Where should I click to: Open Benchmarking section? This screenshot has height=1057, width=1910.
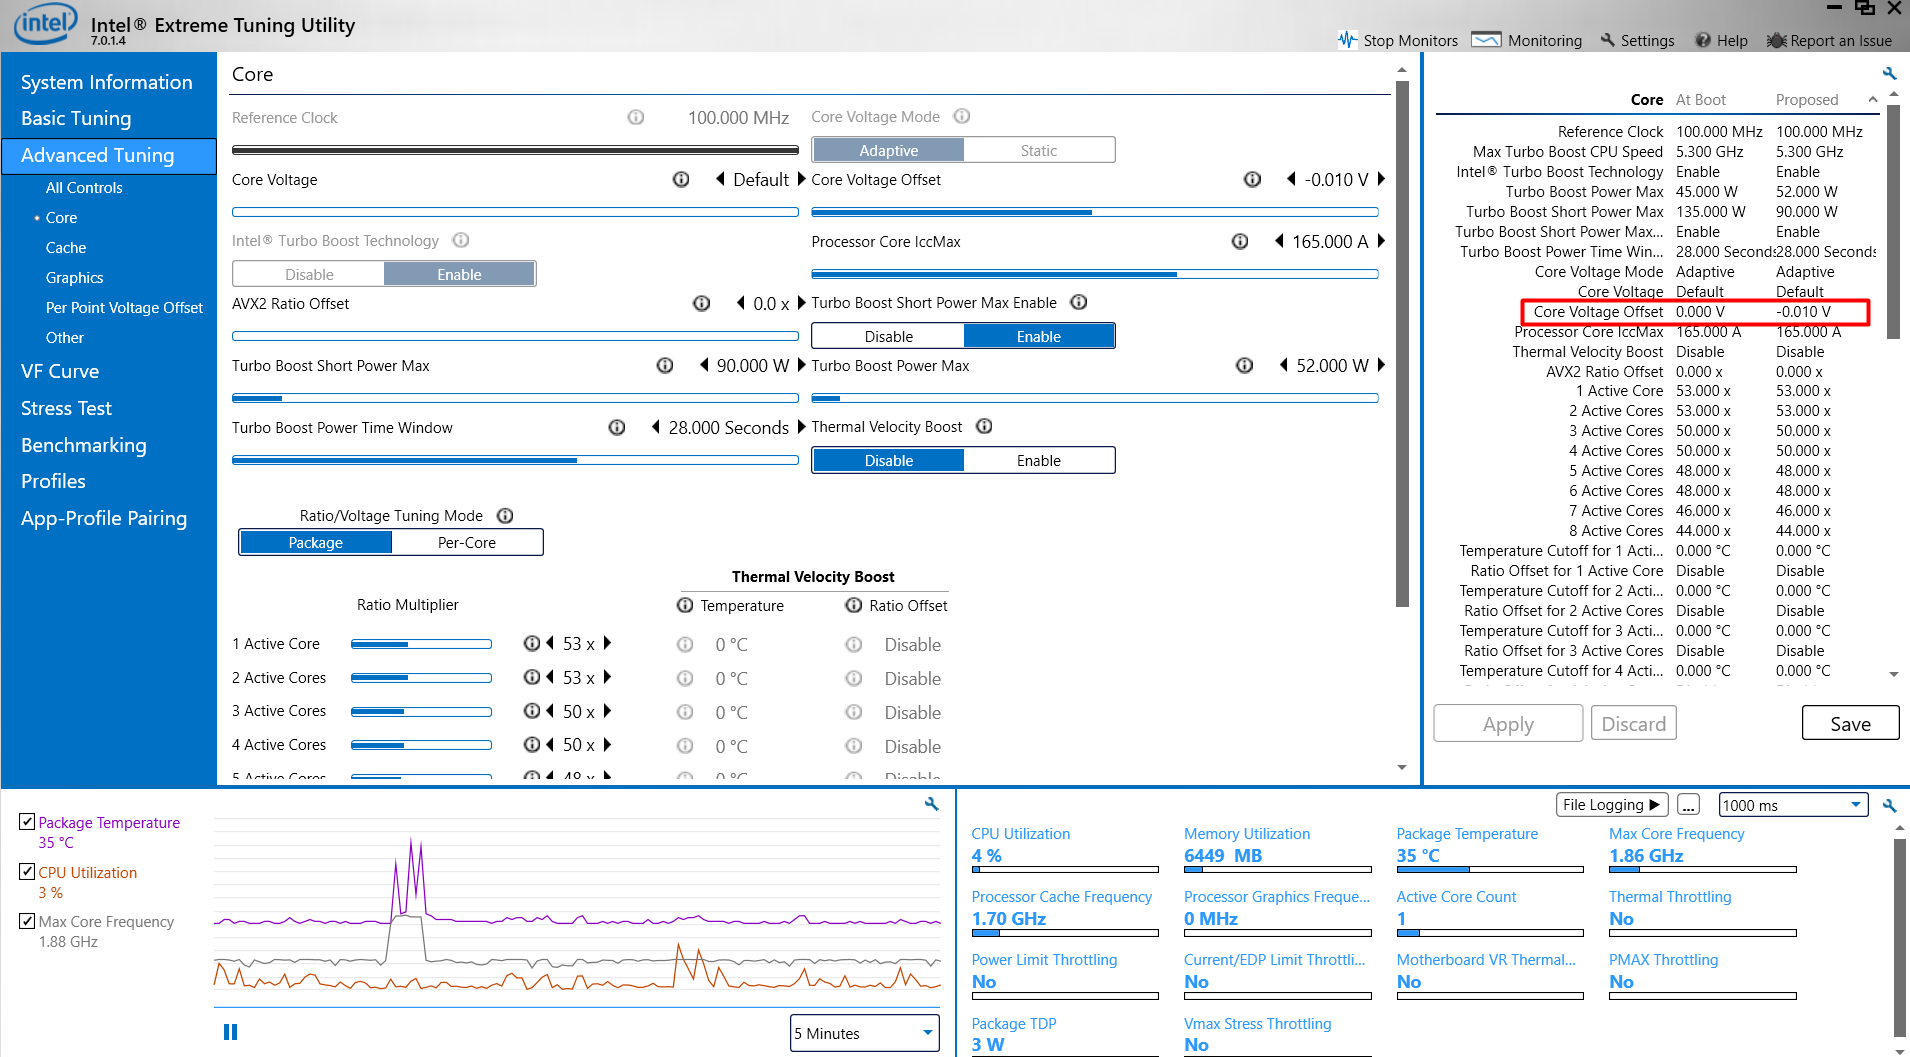(x=84, y=445)
